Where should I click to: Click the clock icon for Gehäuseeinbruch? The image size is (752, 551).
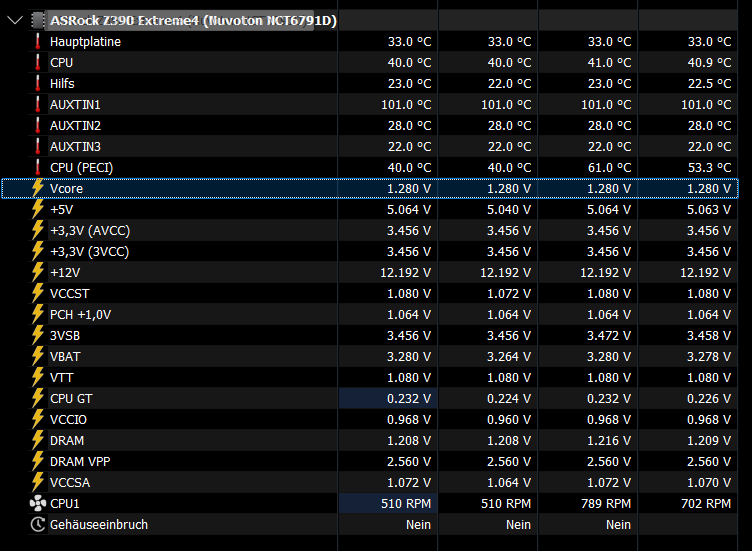coord(38,525)
